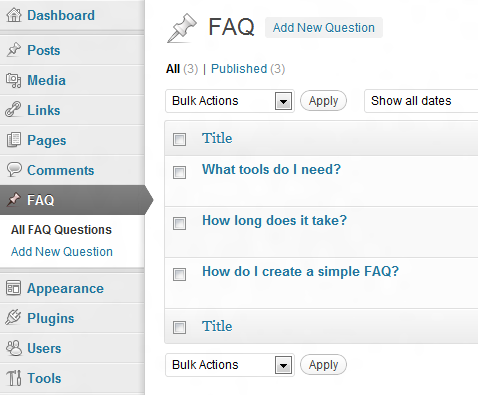
Task: Select 'Add New Question' in FAQ submenu
Action: point(62,252)
